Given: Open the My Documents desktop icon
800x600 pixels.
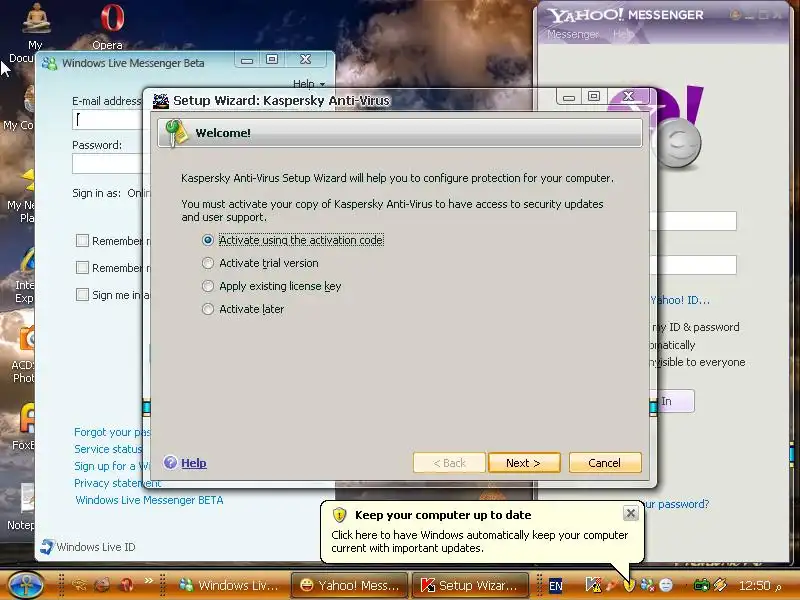Looking at the screenshot, I should (34, 33).
